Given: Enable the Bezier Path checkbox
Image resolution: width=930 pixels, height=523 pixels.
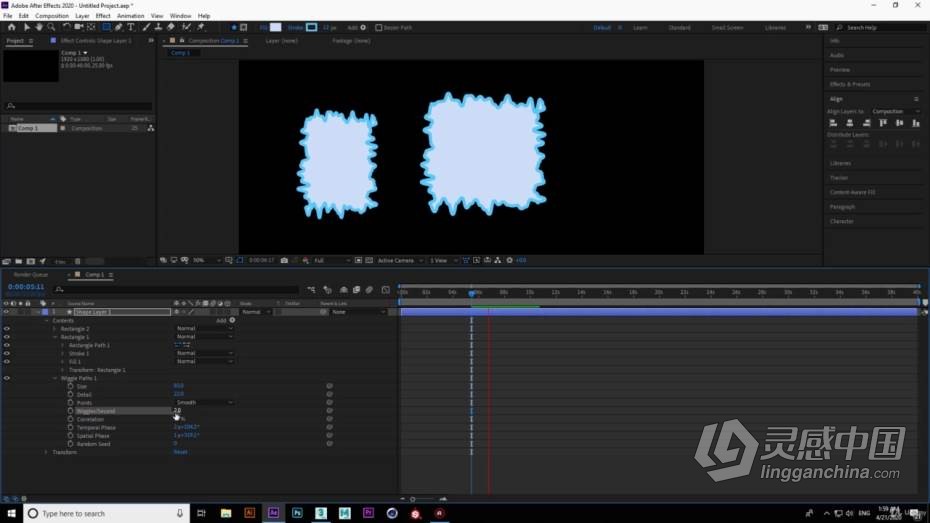Looking at the screenshot, I should tap(379, 27).
